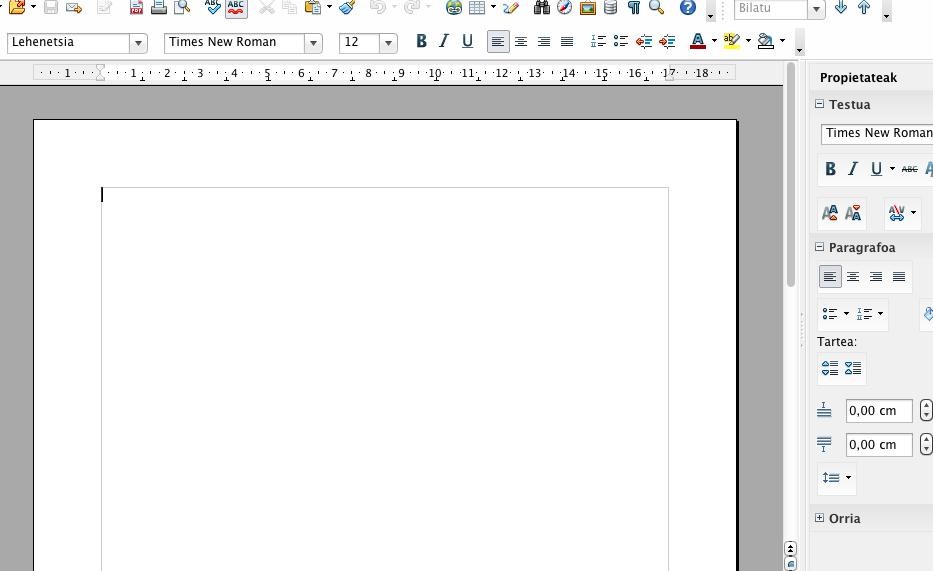933x571 pixels.
Task: Toggle italic in the formatting toolbar
Action: 444,41
